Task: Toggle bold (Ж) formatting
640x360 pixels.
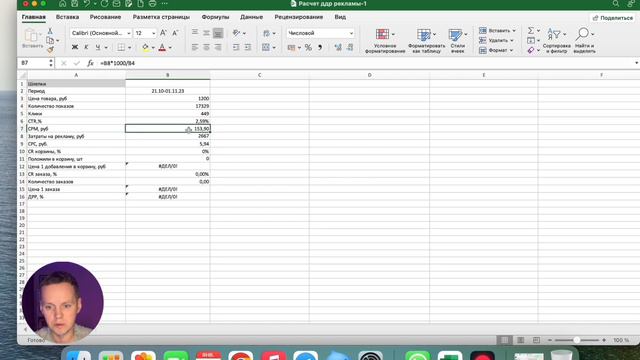Action: (75, 48)
